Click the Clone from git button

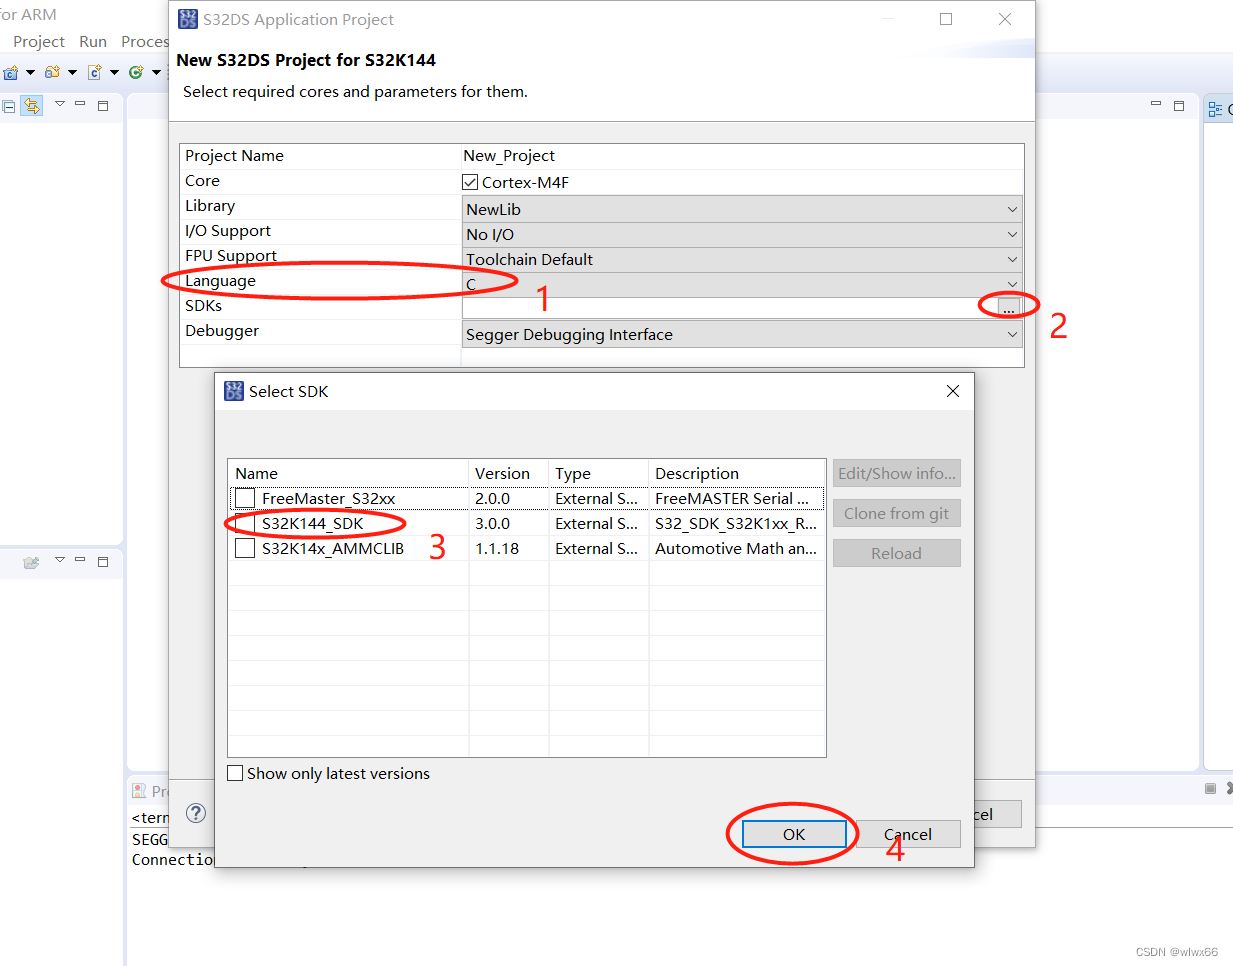[897, 513]
